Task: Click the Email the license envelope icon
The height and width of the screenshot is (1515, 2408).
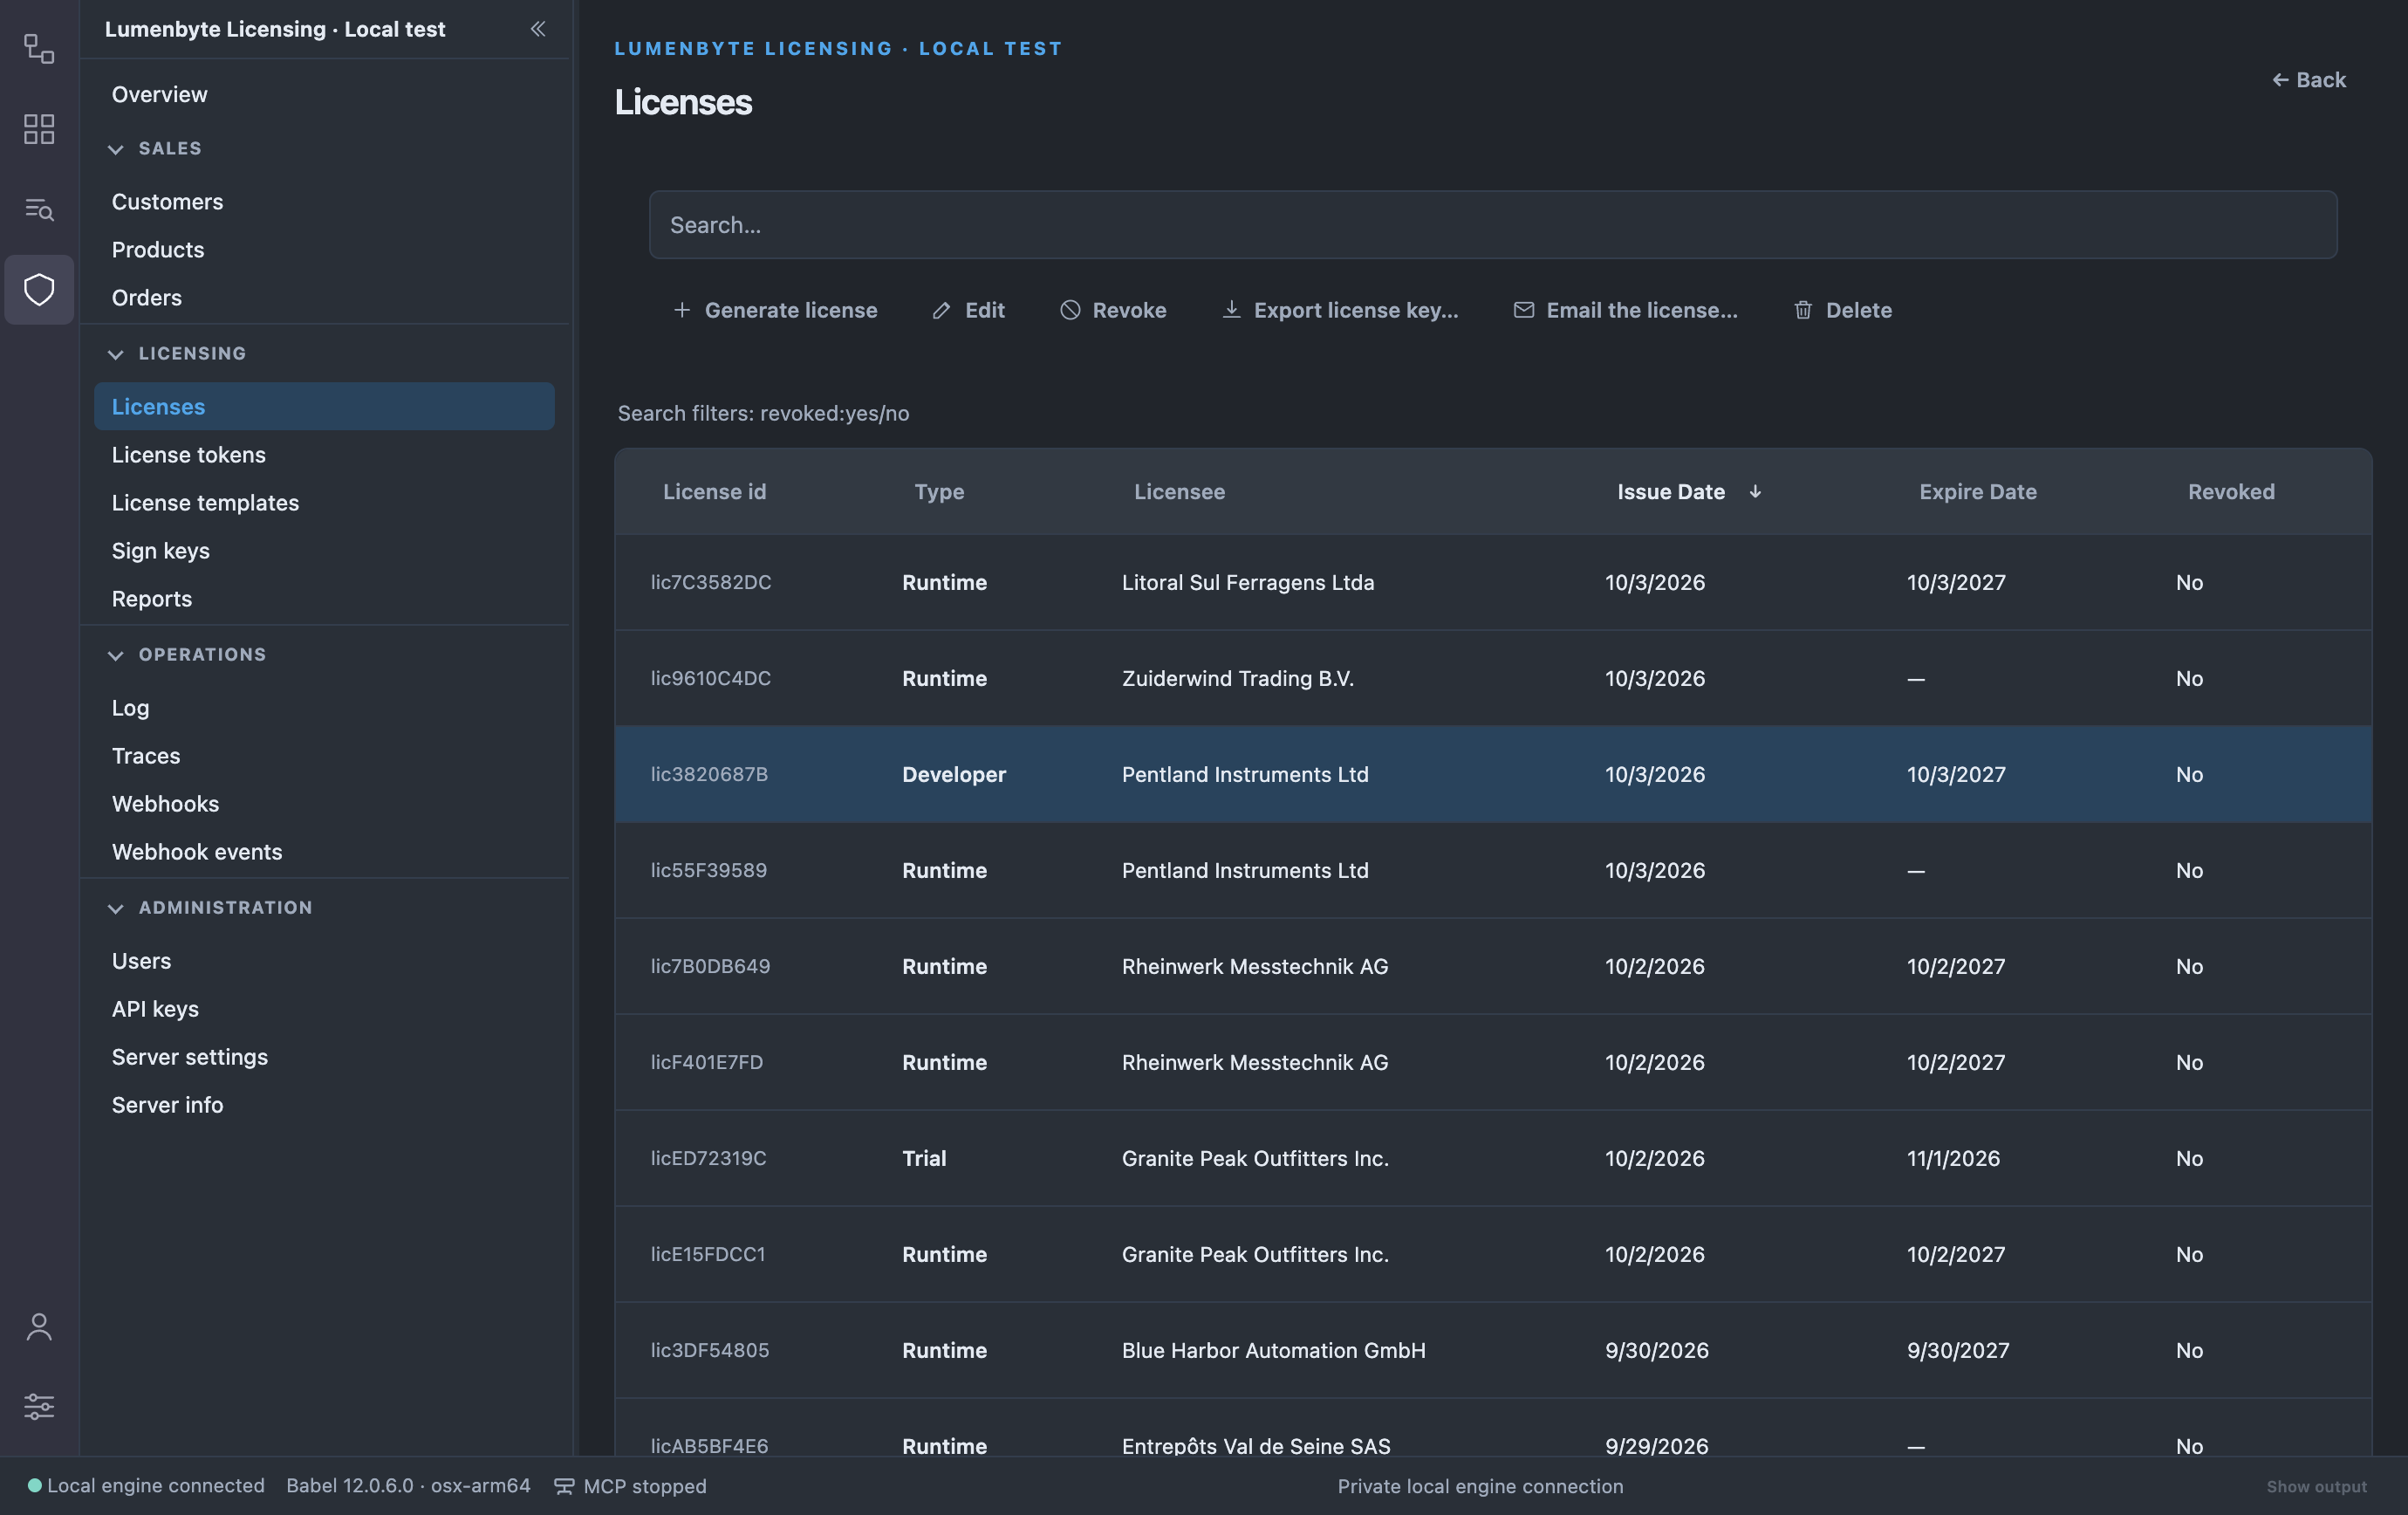Action: pos(1523,310)
